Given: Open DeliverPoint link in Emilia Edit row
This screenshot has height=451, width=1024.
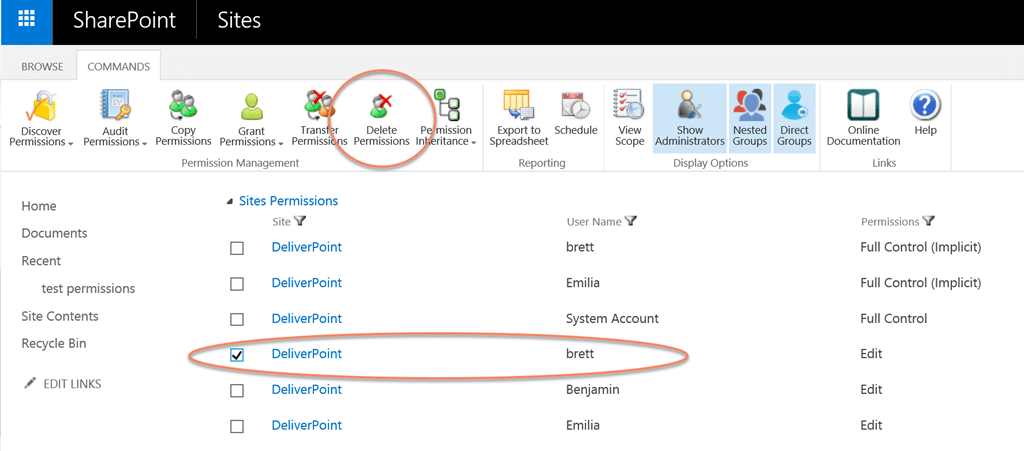Looking at the screenshot, I should tap(307, 426).
